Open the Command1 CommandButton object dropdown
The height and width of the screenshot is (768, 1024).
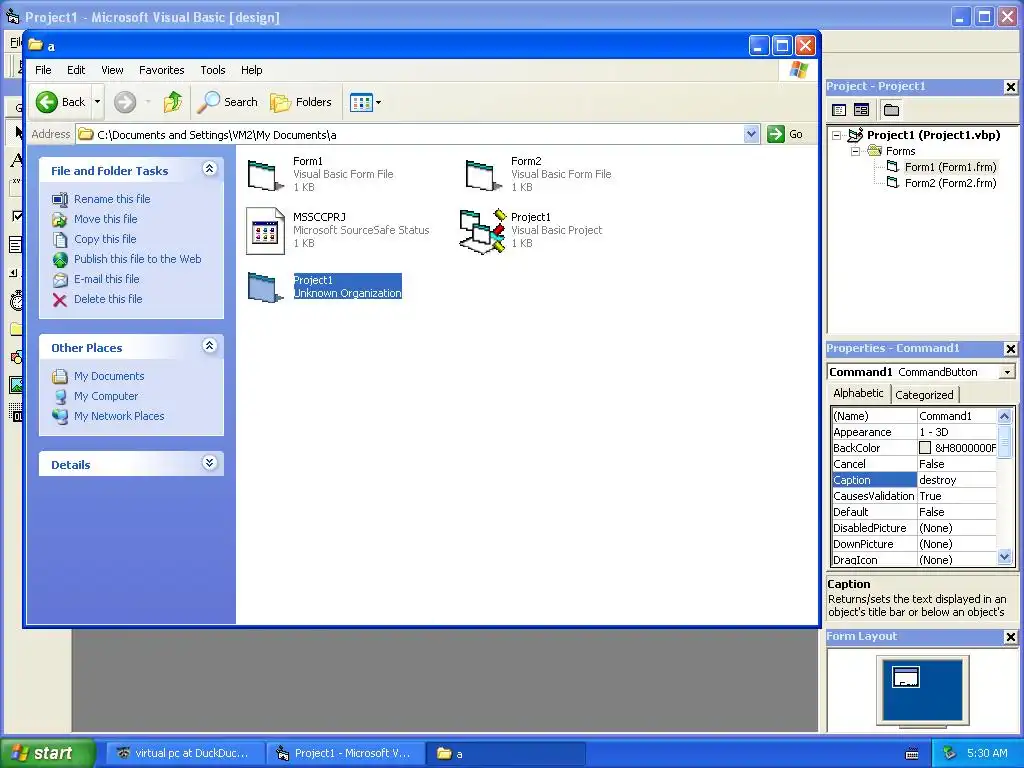click(1007, 372)
